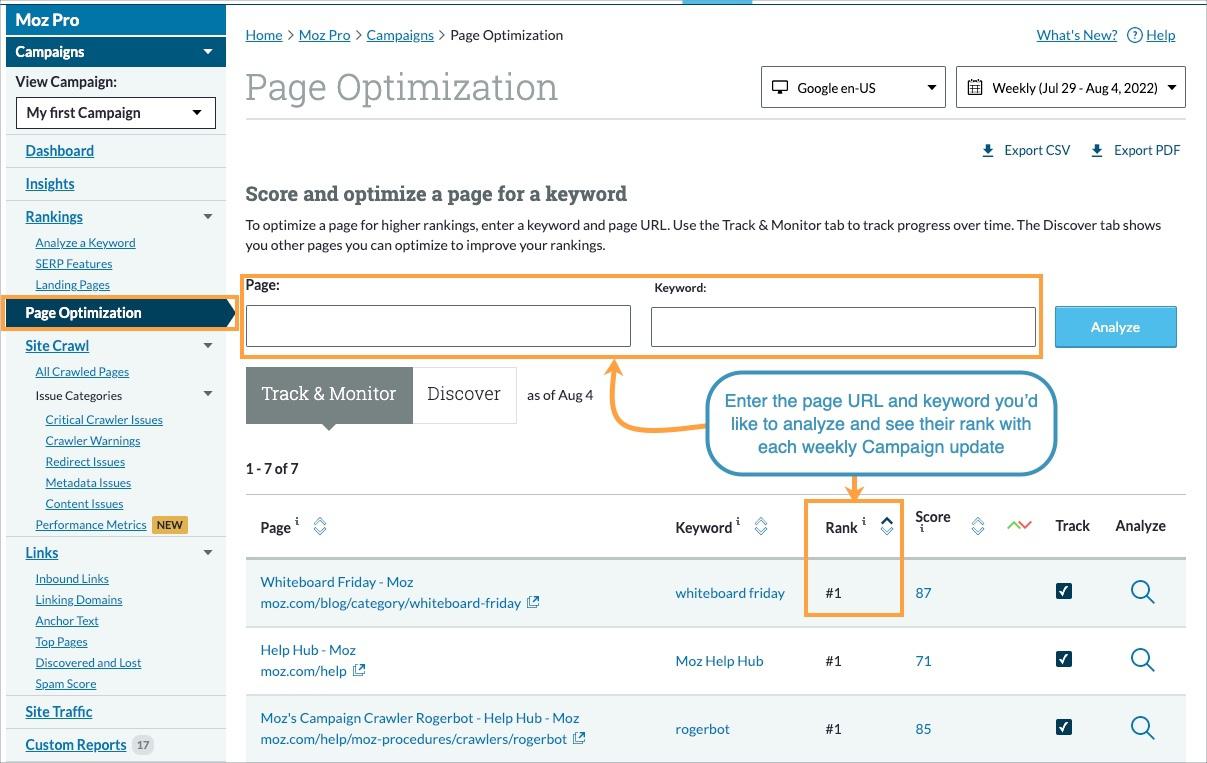
Task: Click the Analyze magnifier for the rogerbot row
Action: (1142, 728)
